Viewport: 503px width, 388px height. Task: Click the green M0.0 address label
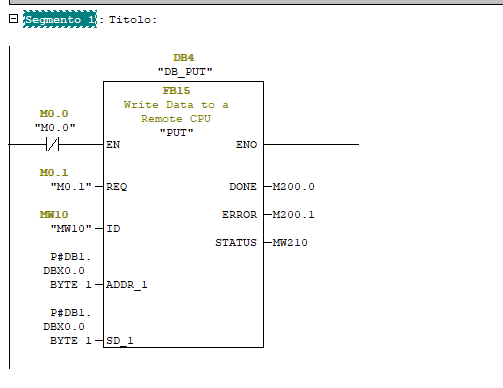(54, 114)
